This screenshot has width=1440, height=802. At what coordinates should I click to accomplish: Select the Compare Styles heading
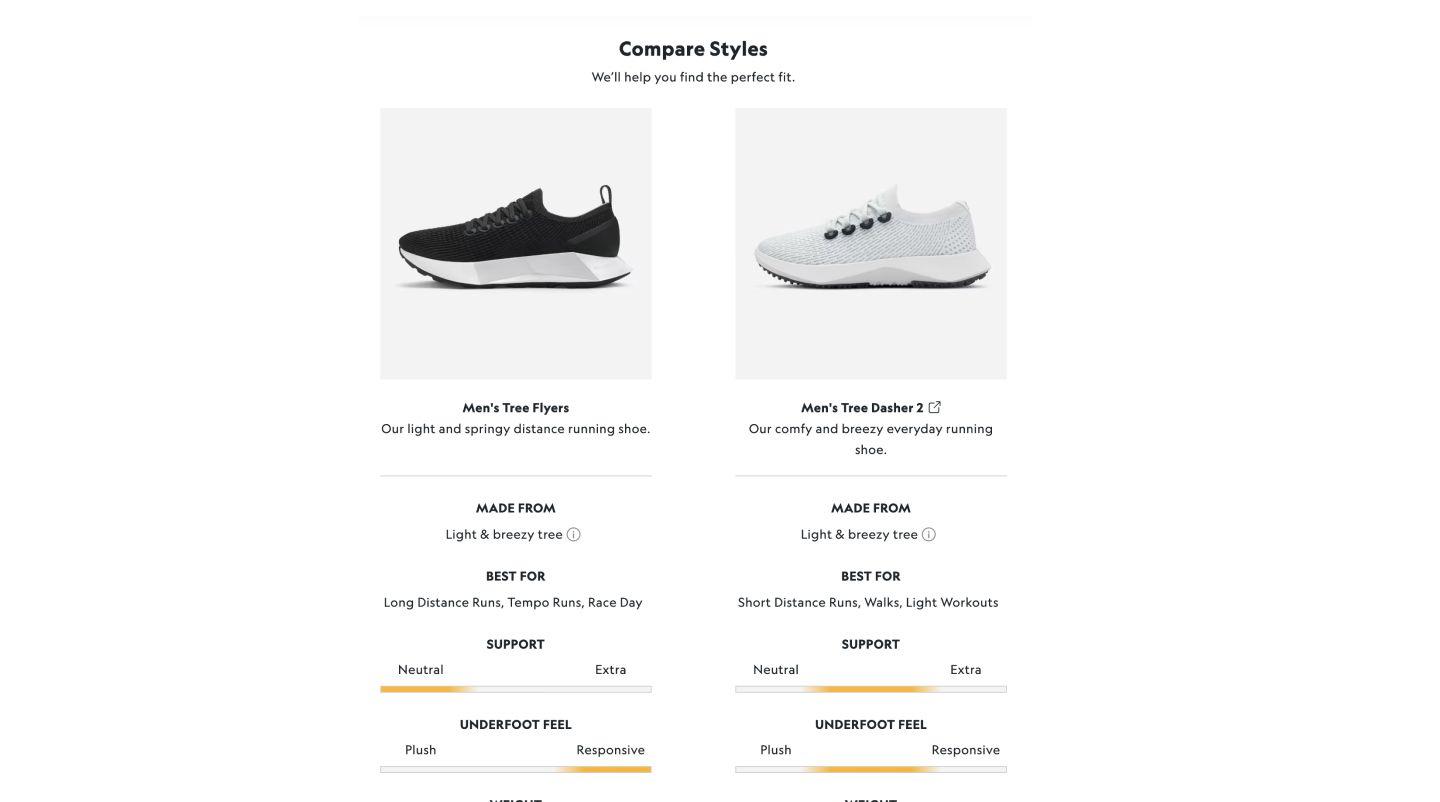point(693,46)
